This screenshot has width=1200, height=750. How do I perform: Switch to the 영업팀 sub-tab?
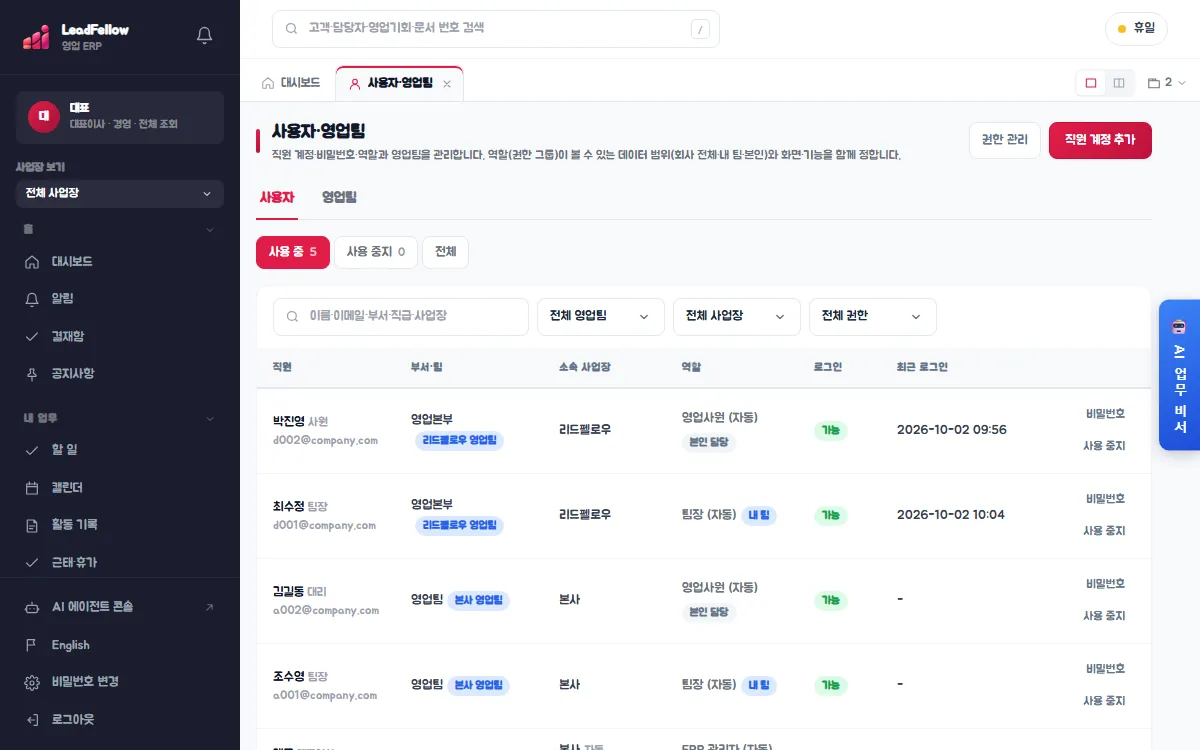tap(340, 198)
